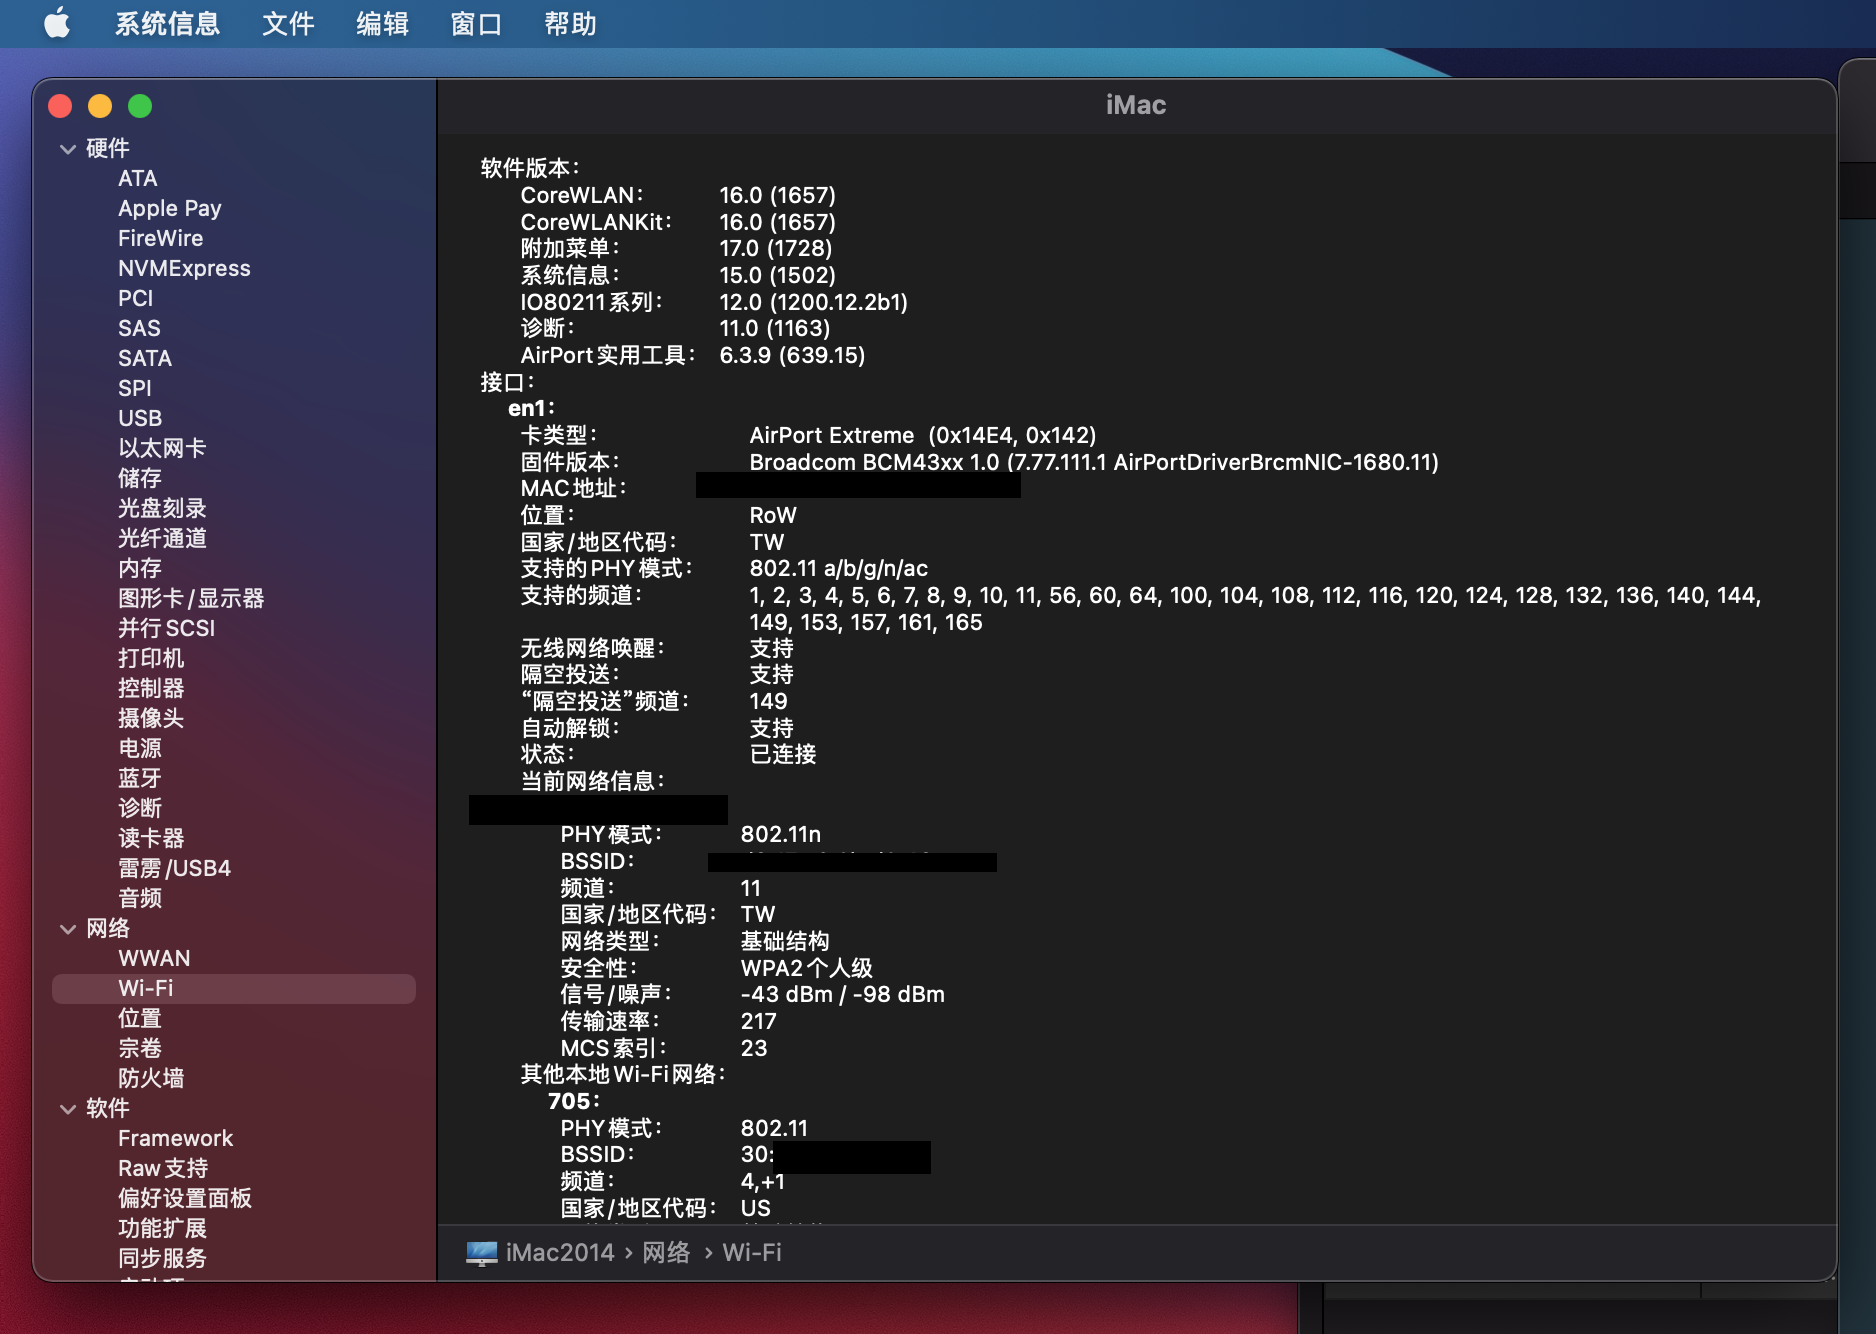Click the 12.0 (1200.12.2b1) IO80211 version
The image size is (1876, 1334).
814,303
